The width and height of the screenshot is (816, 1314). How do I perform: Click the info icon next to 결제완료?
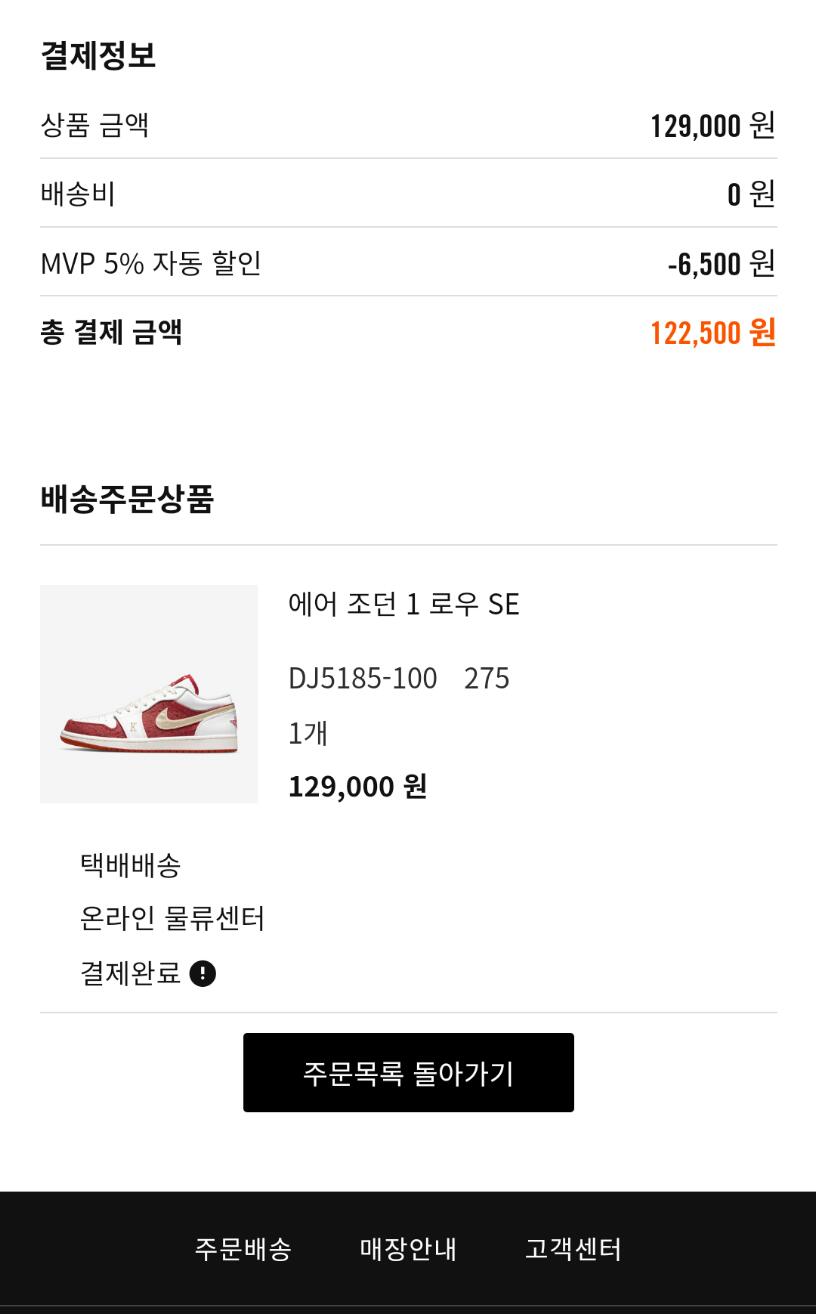point(202,973)
